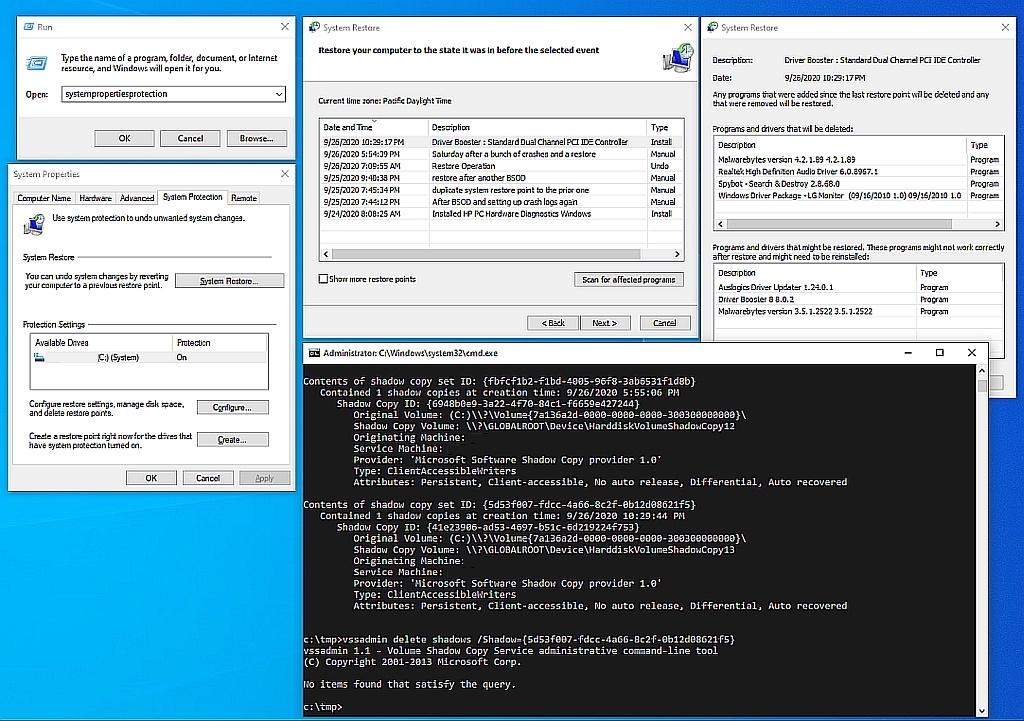
Task: Click cmd window scroll down arrow
Action: pos(982,711)
